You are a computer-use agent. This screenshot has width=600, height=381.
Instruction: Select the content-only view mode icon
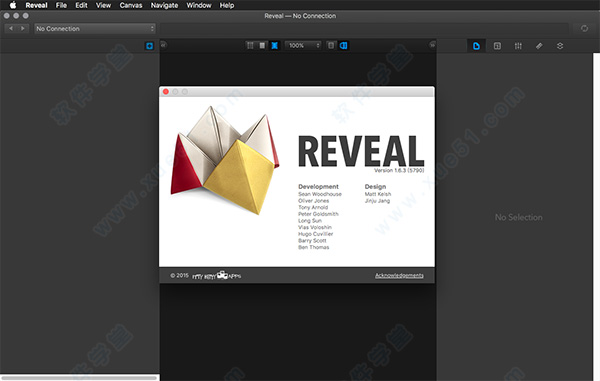[x=262, y=46]
